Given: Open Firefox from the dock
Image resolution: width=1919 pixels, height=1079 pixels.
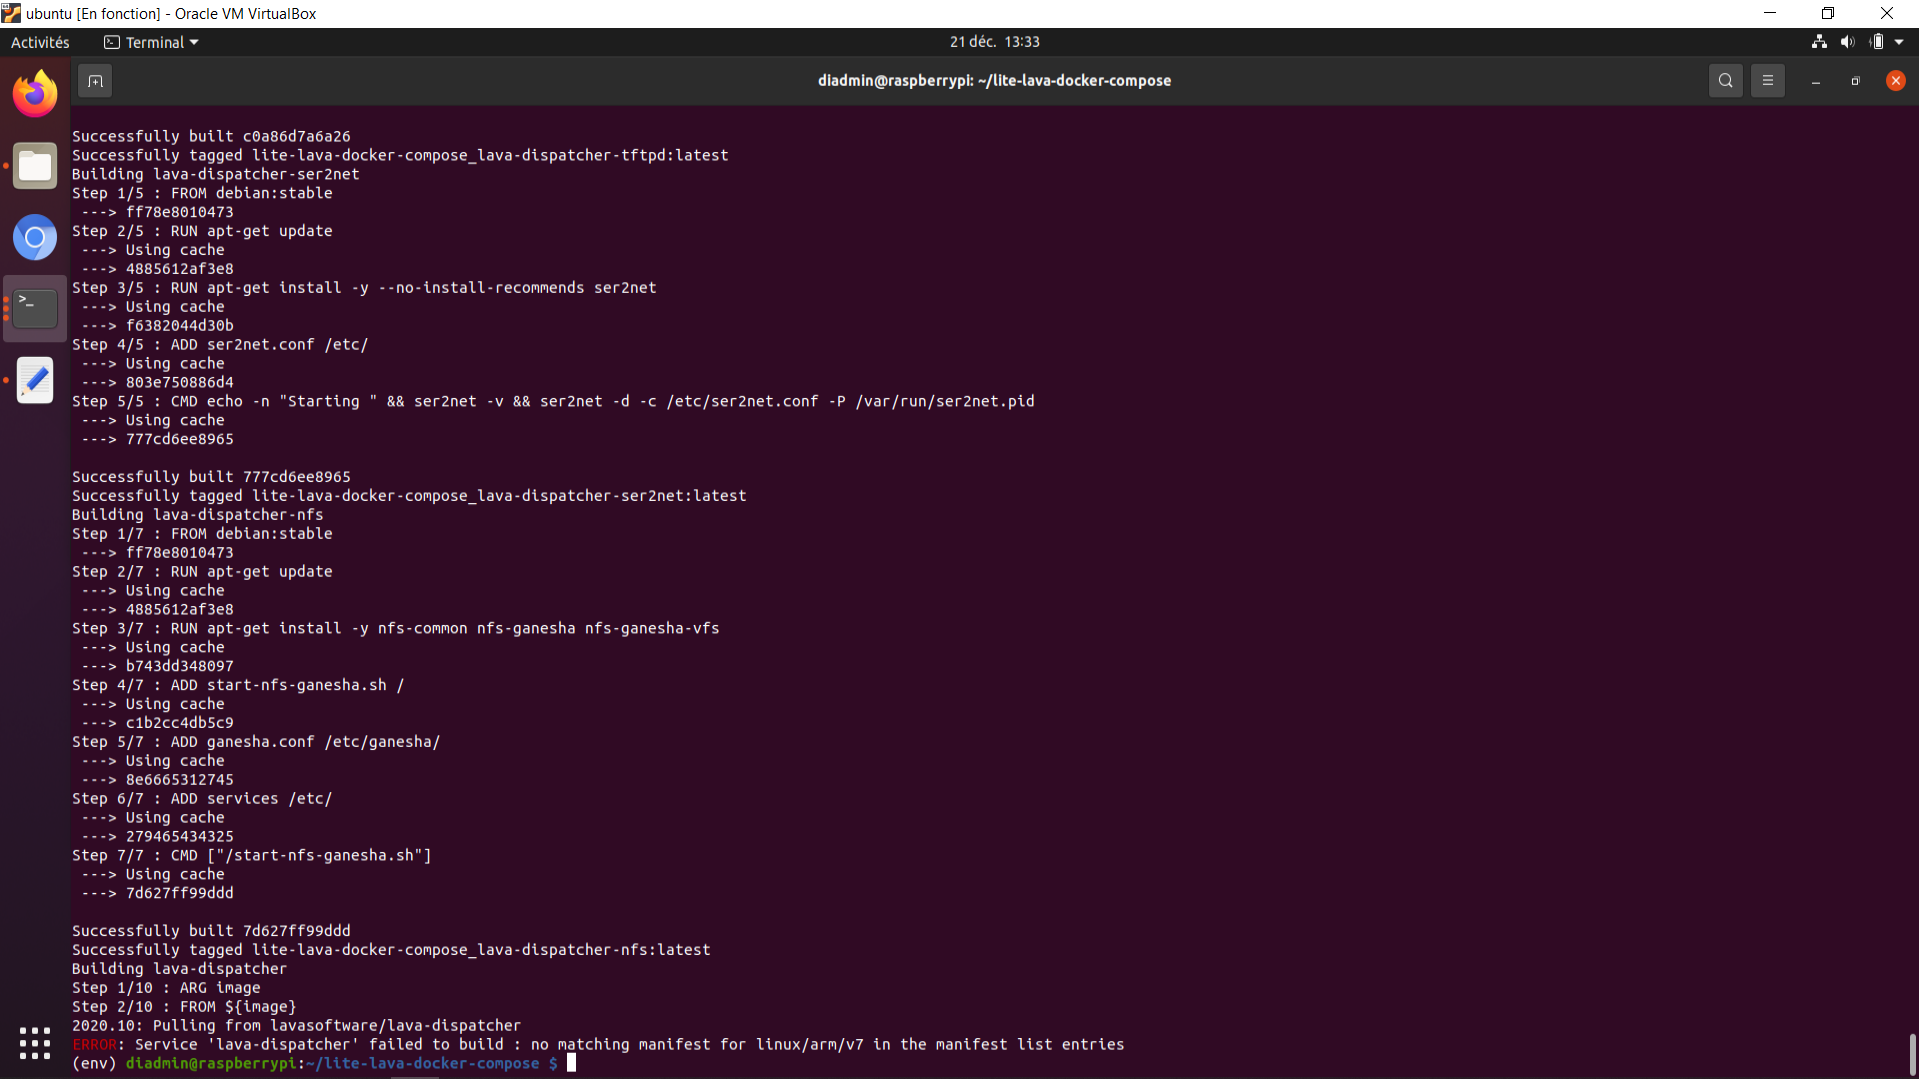Looking at the screenshot, I should pyautogui.click(x=35, y=94).
